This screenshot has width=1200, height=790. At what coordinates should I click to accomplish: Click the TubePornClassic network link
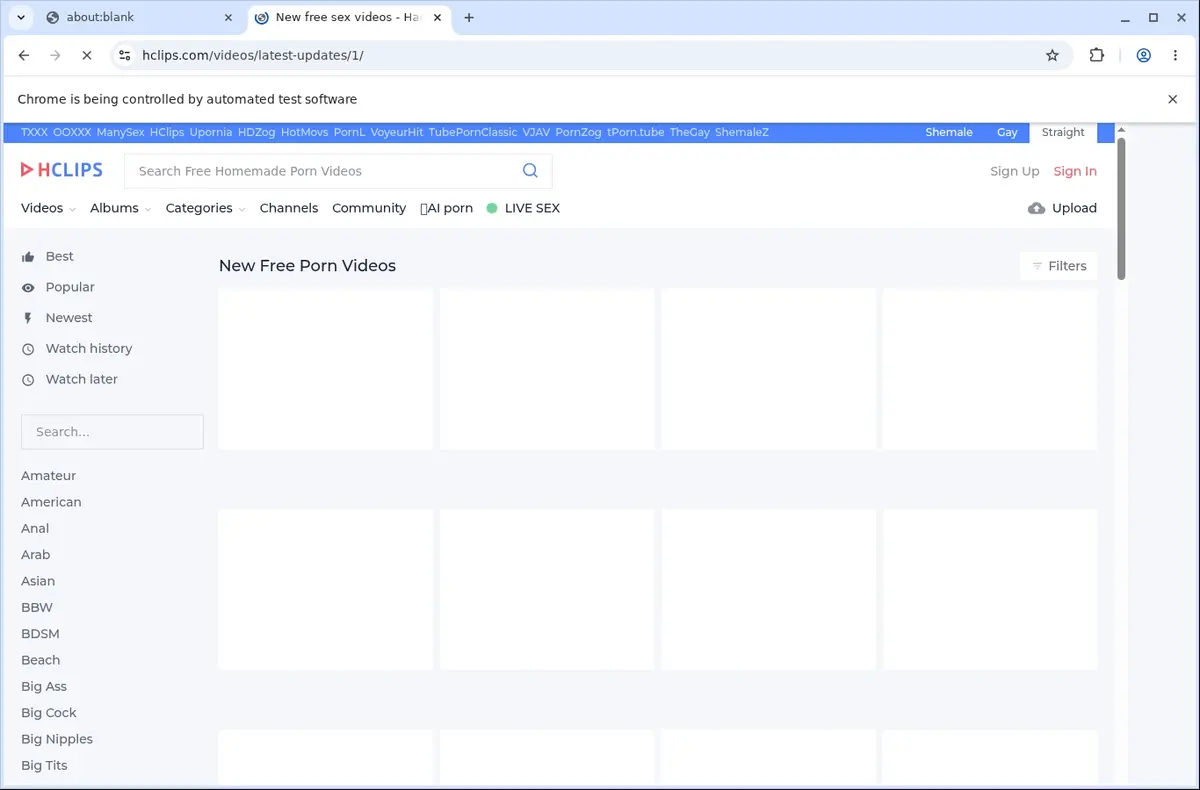473,132
